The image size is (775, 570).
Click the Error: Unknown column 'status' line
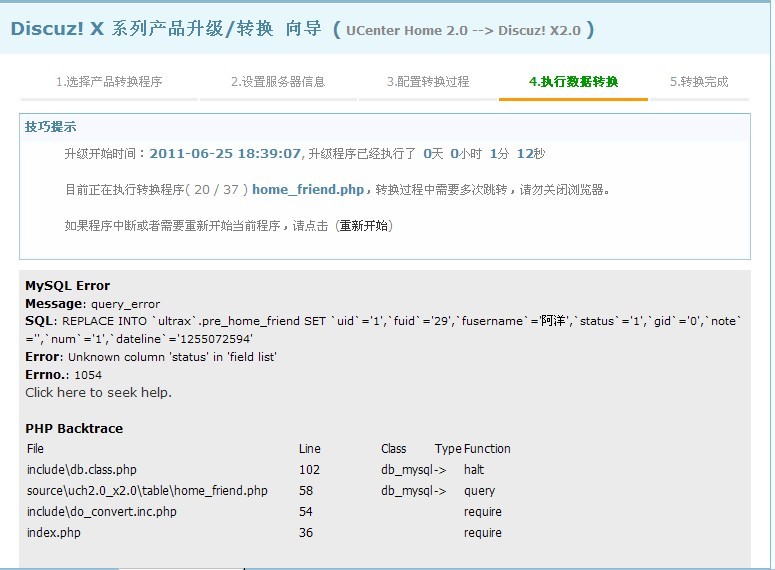(x=151, y=357)
